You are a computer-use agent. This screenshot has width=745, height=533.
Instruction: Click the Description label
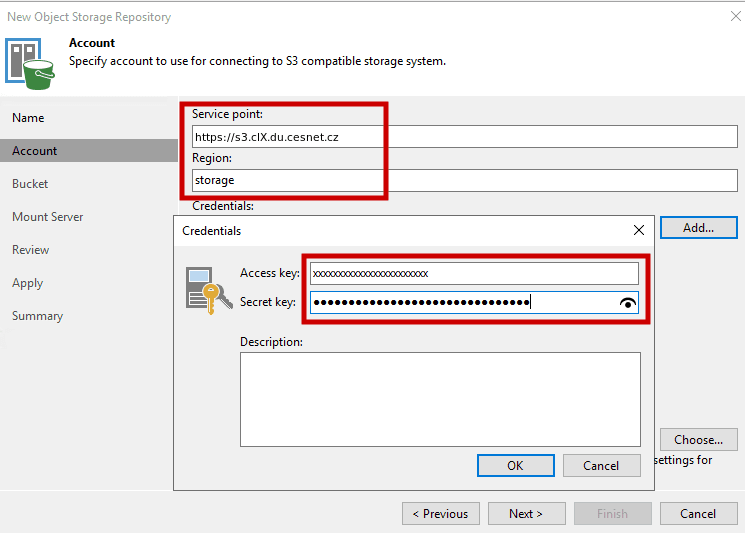click(271, 342)
